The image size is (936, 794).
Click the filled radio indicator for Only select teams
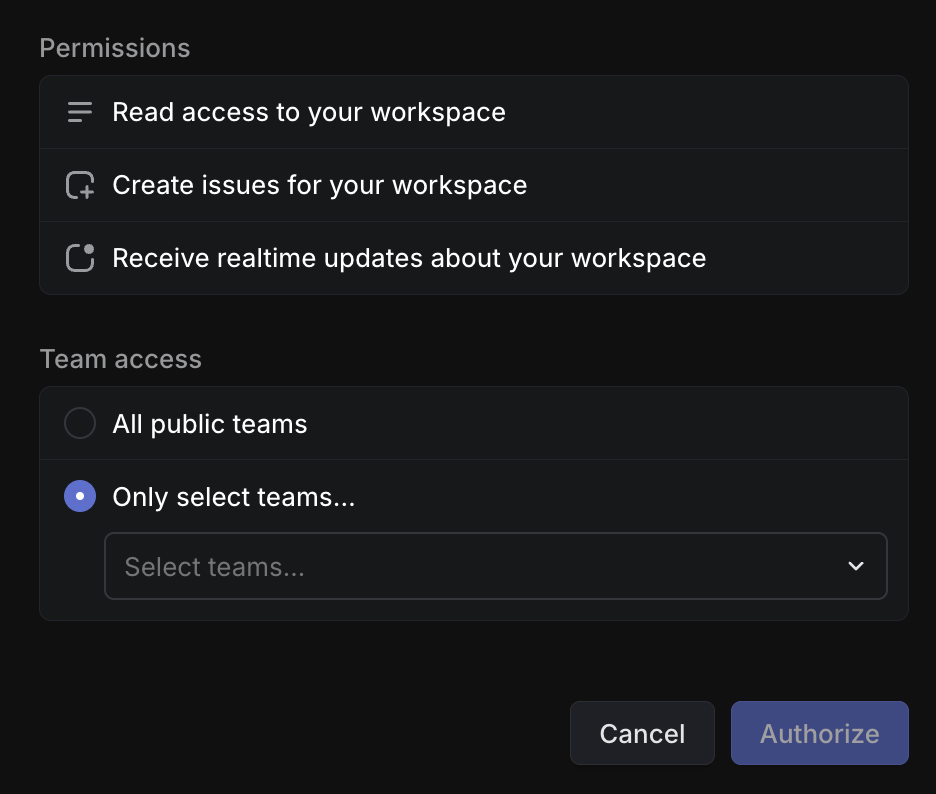(x=80, y=496)
